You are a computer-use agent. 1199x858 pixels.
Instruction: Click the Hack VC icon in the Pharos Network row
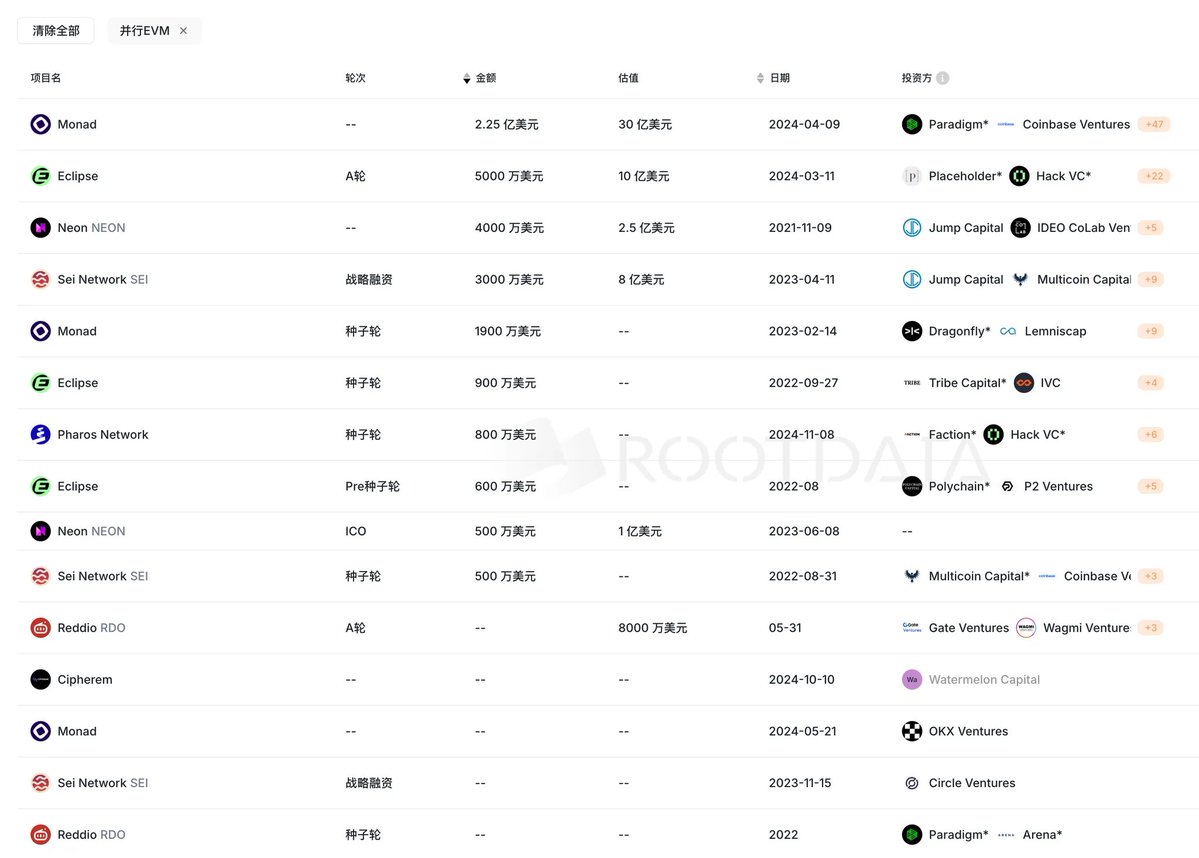point(993,434)
